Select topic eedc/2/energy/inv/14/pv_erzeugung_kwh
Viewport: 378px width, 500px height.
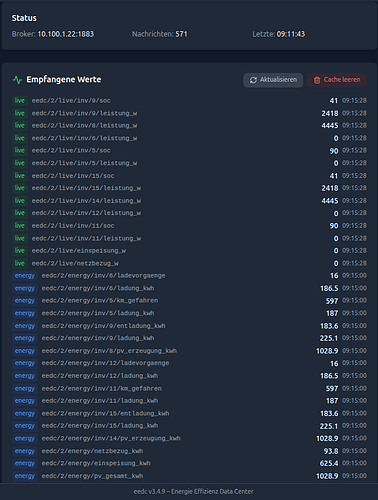(111, 438)
